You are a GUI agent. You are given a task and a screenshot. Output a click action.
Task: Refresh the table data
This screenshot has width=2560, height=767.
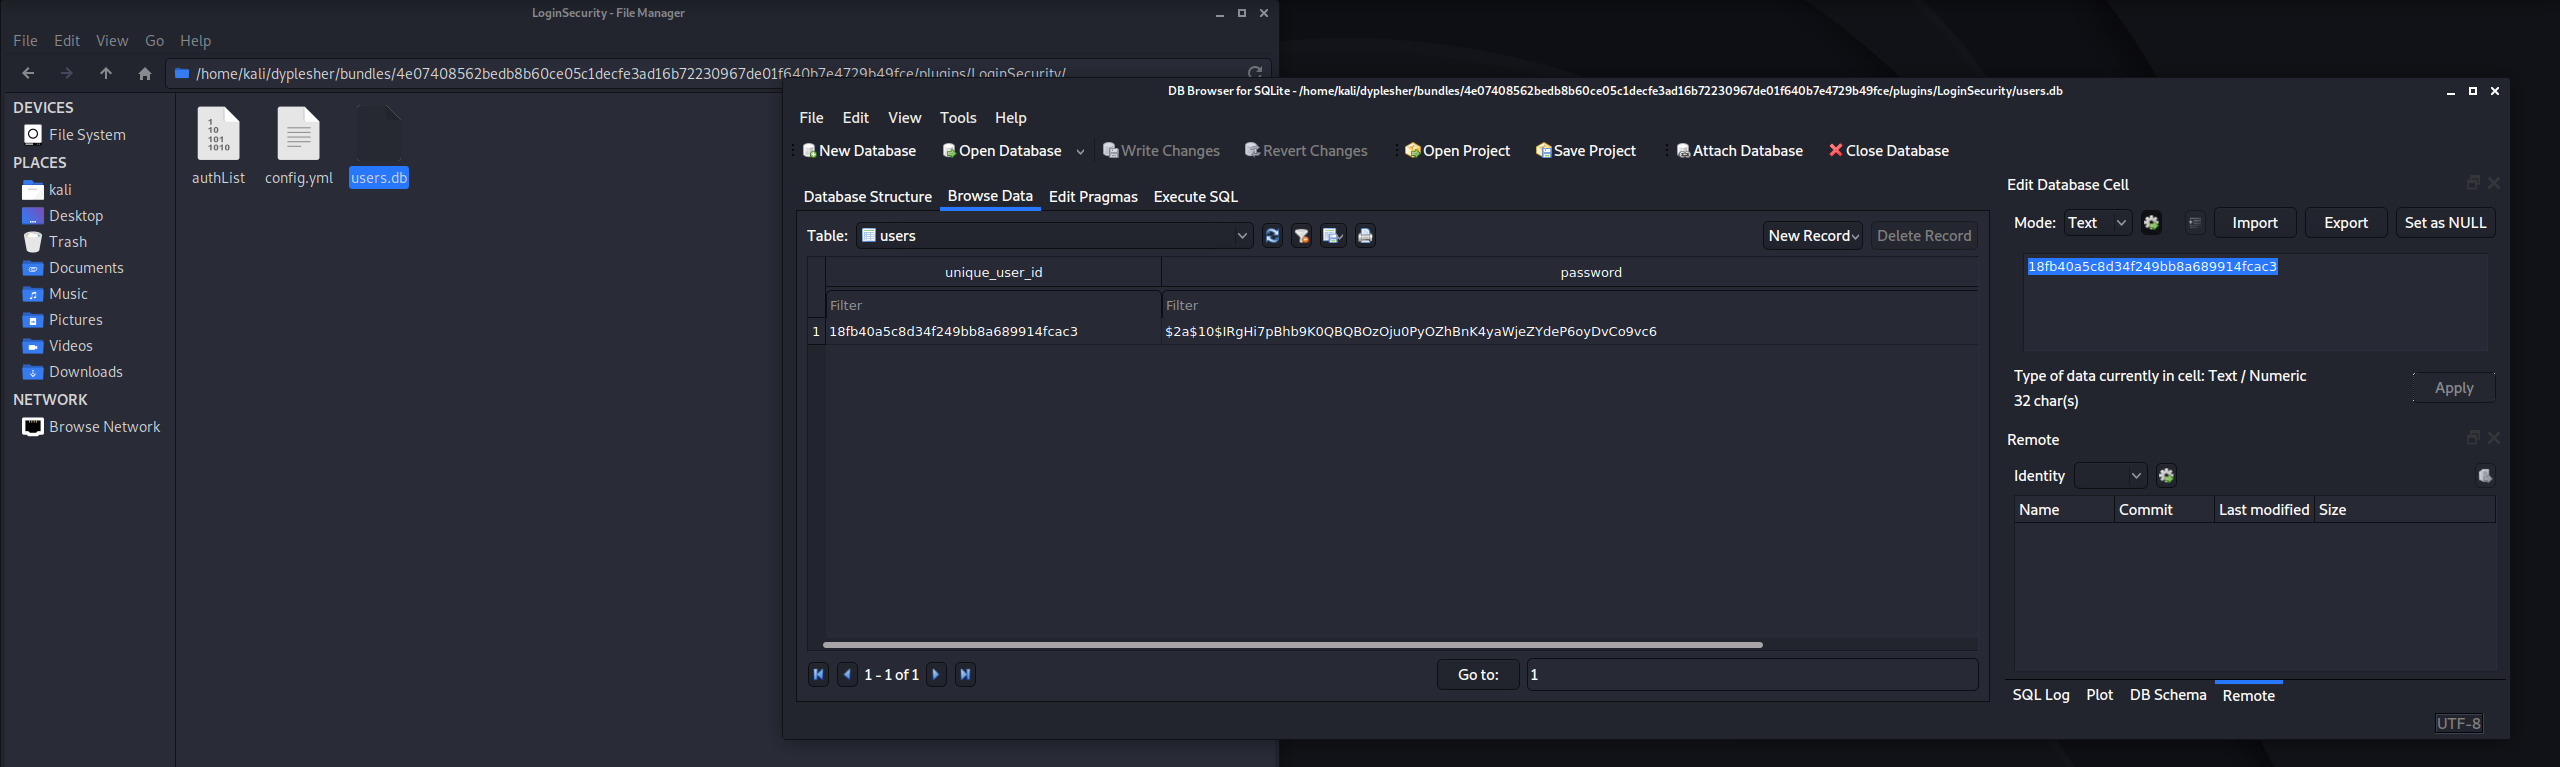tap(1272, 236)
